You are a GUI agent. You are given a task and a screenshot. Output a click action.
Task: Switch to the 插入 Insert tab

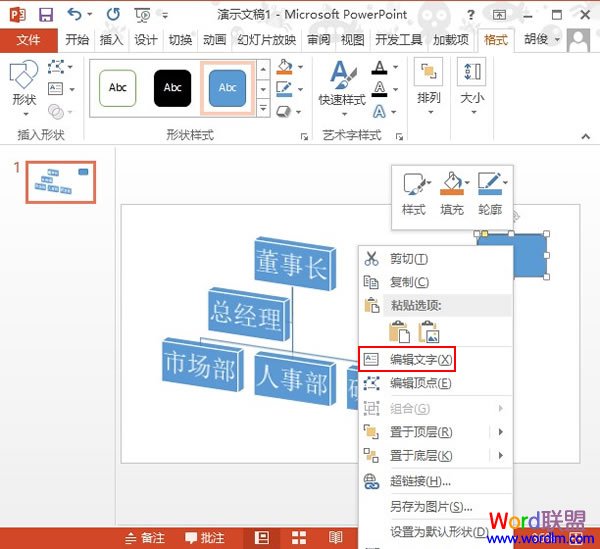pyautogui.click(x=111, y=39)
